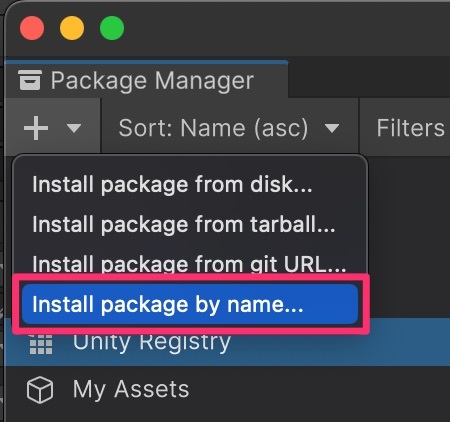Select Install package by name...
450x422 pixels.
coord(190,304)
